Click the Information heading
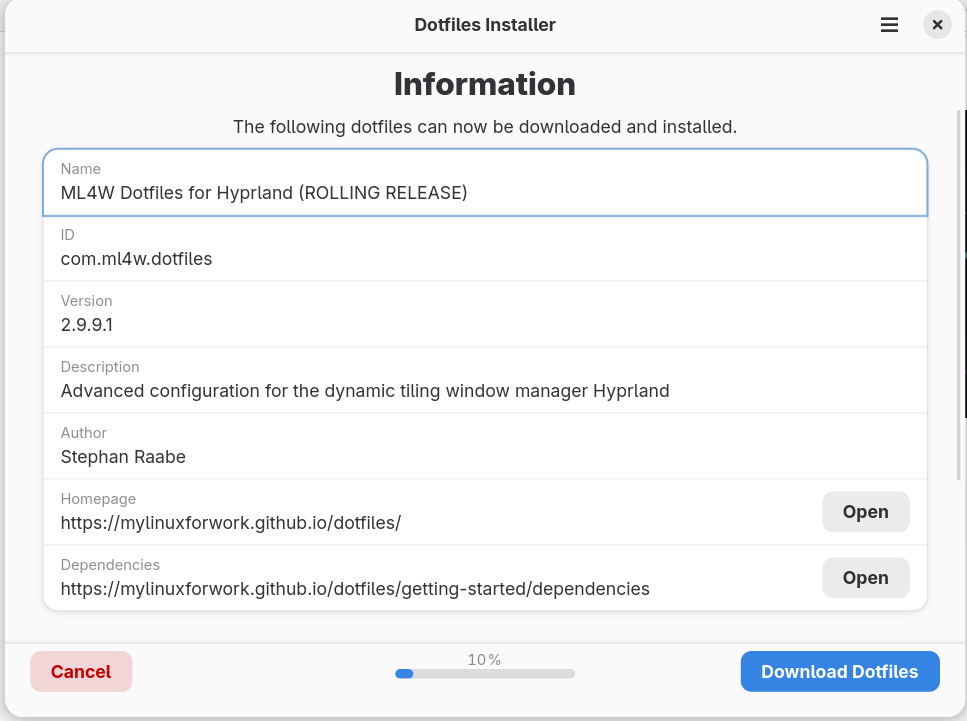Screen dimensions: 967x721 484,84
